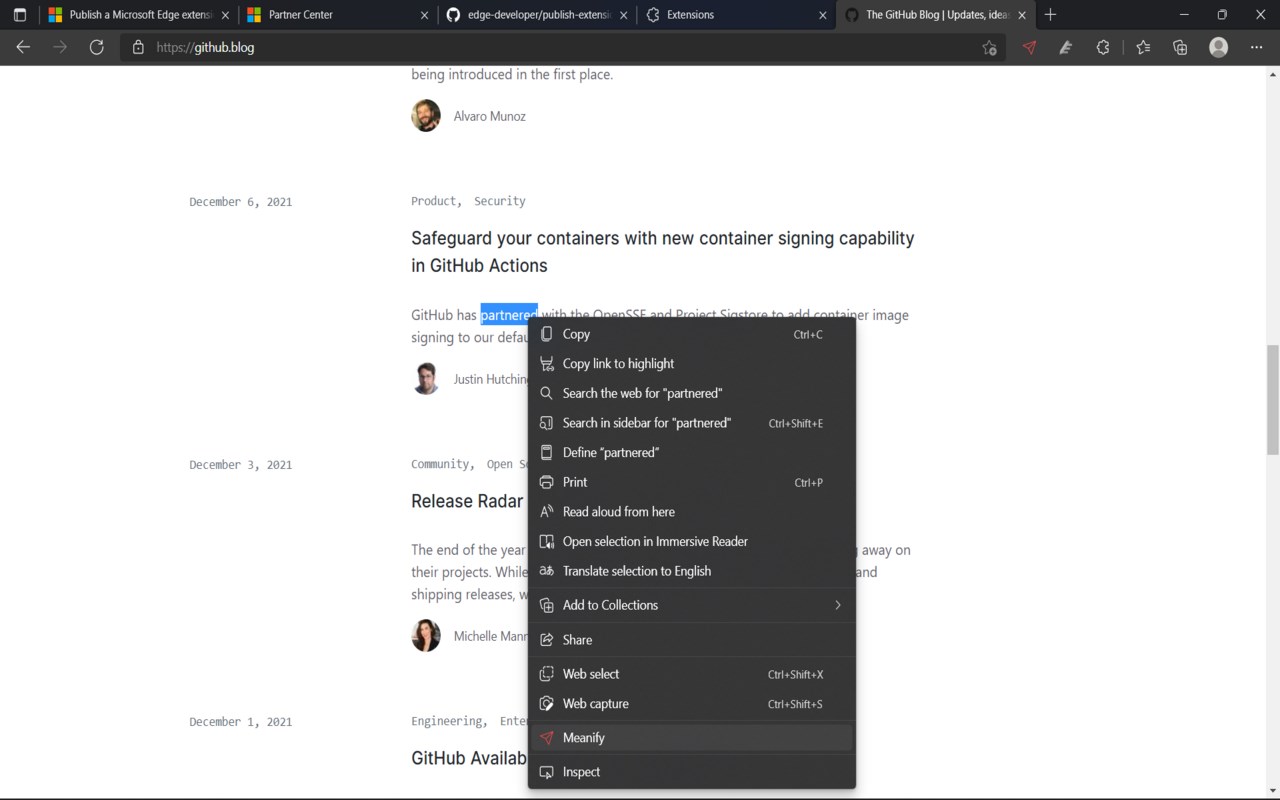Click the Share icon in context menu
Viewport: 1280px width, 800px height.
pos(546,640)
